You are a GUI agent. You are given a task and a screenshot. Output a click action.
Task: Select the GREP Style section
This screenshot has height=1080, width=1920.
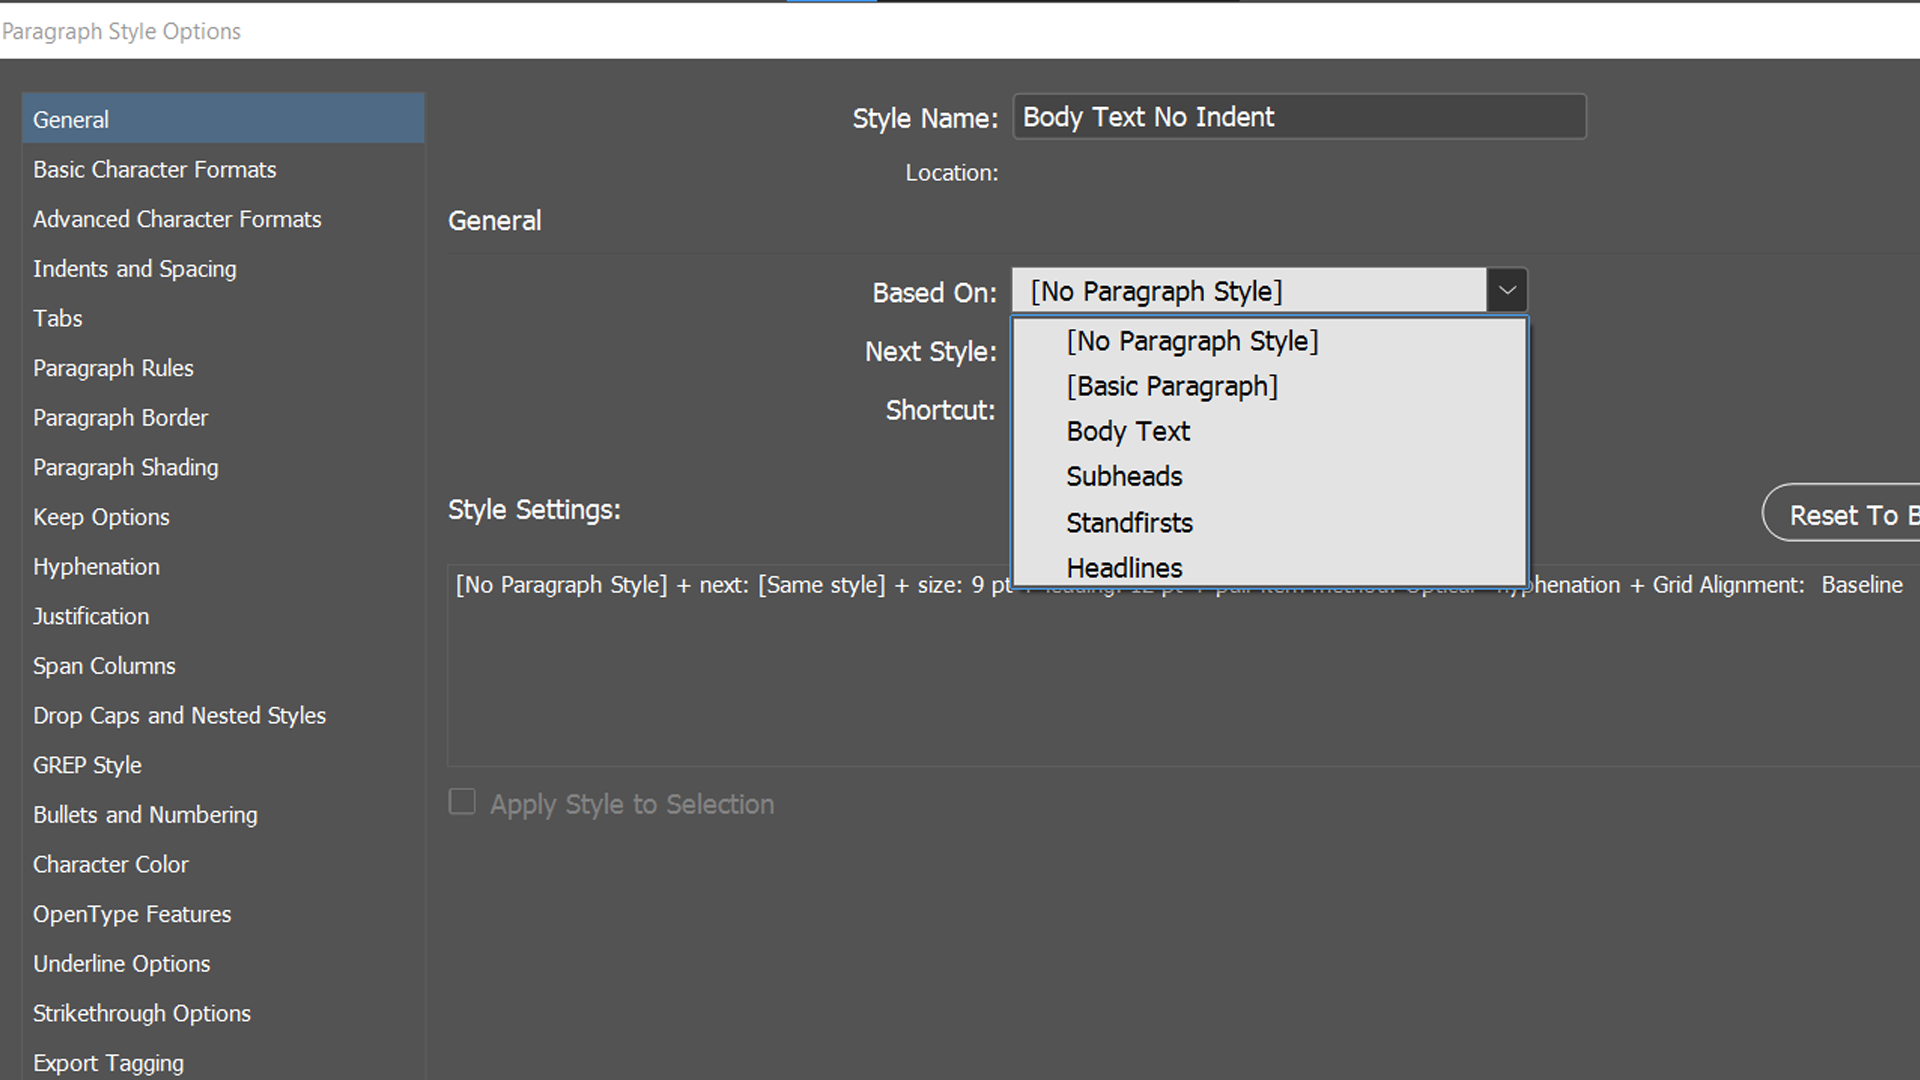pos(87,766)
